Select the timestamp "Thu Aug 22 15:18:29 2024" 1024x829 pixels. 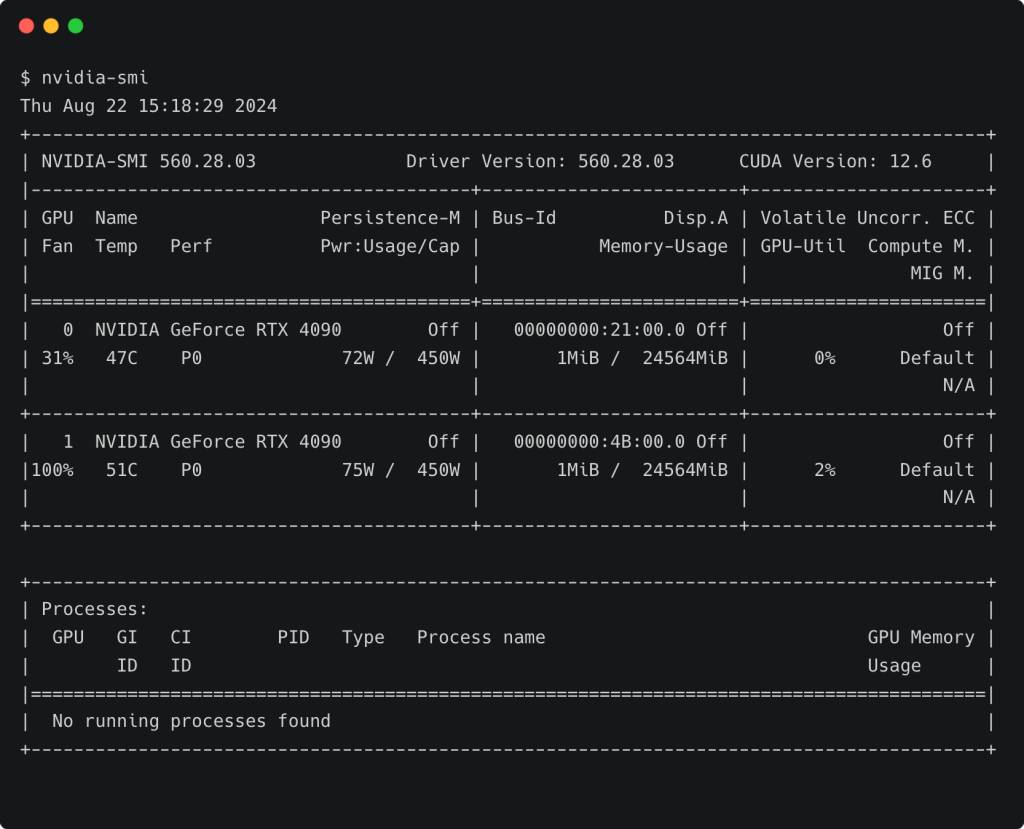click(x=149, y=106)
